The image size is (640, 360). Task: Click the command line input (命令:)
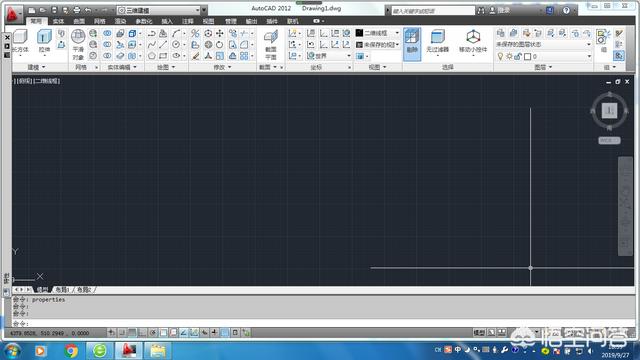(x=322, y=323)
